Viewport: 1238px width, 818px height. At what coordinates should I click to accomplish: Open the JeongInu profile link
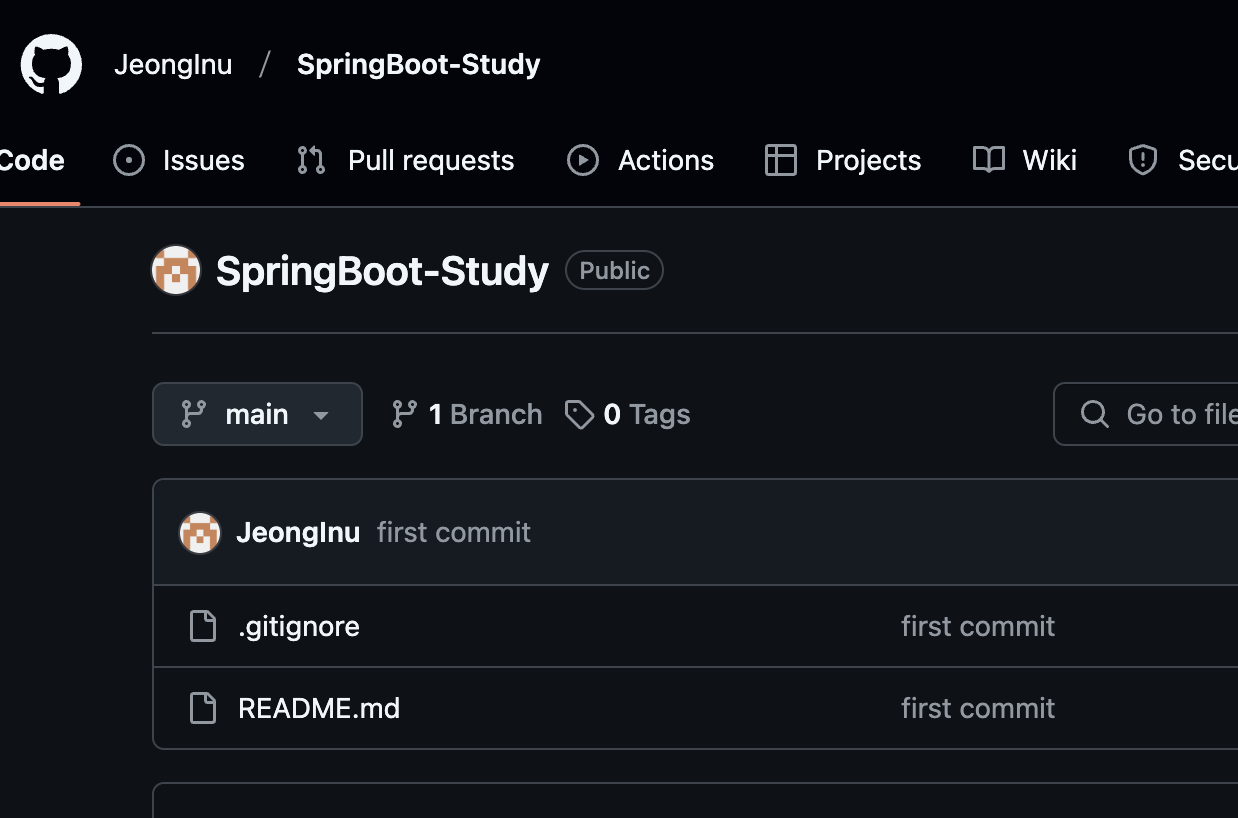click(173, 64)
